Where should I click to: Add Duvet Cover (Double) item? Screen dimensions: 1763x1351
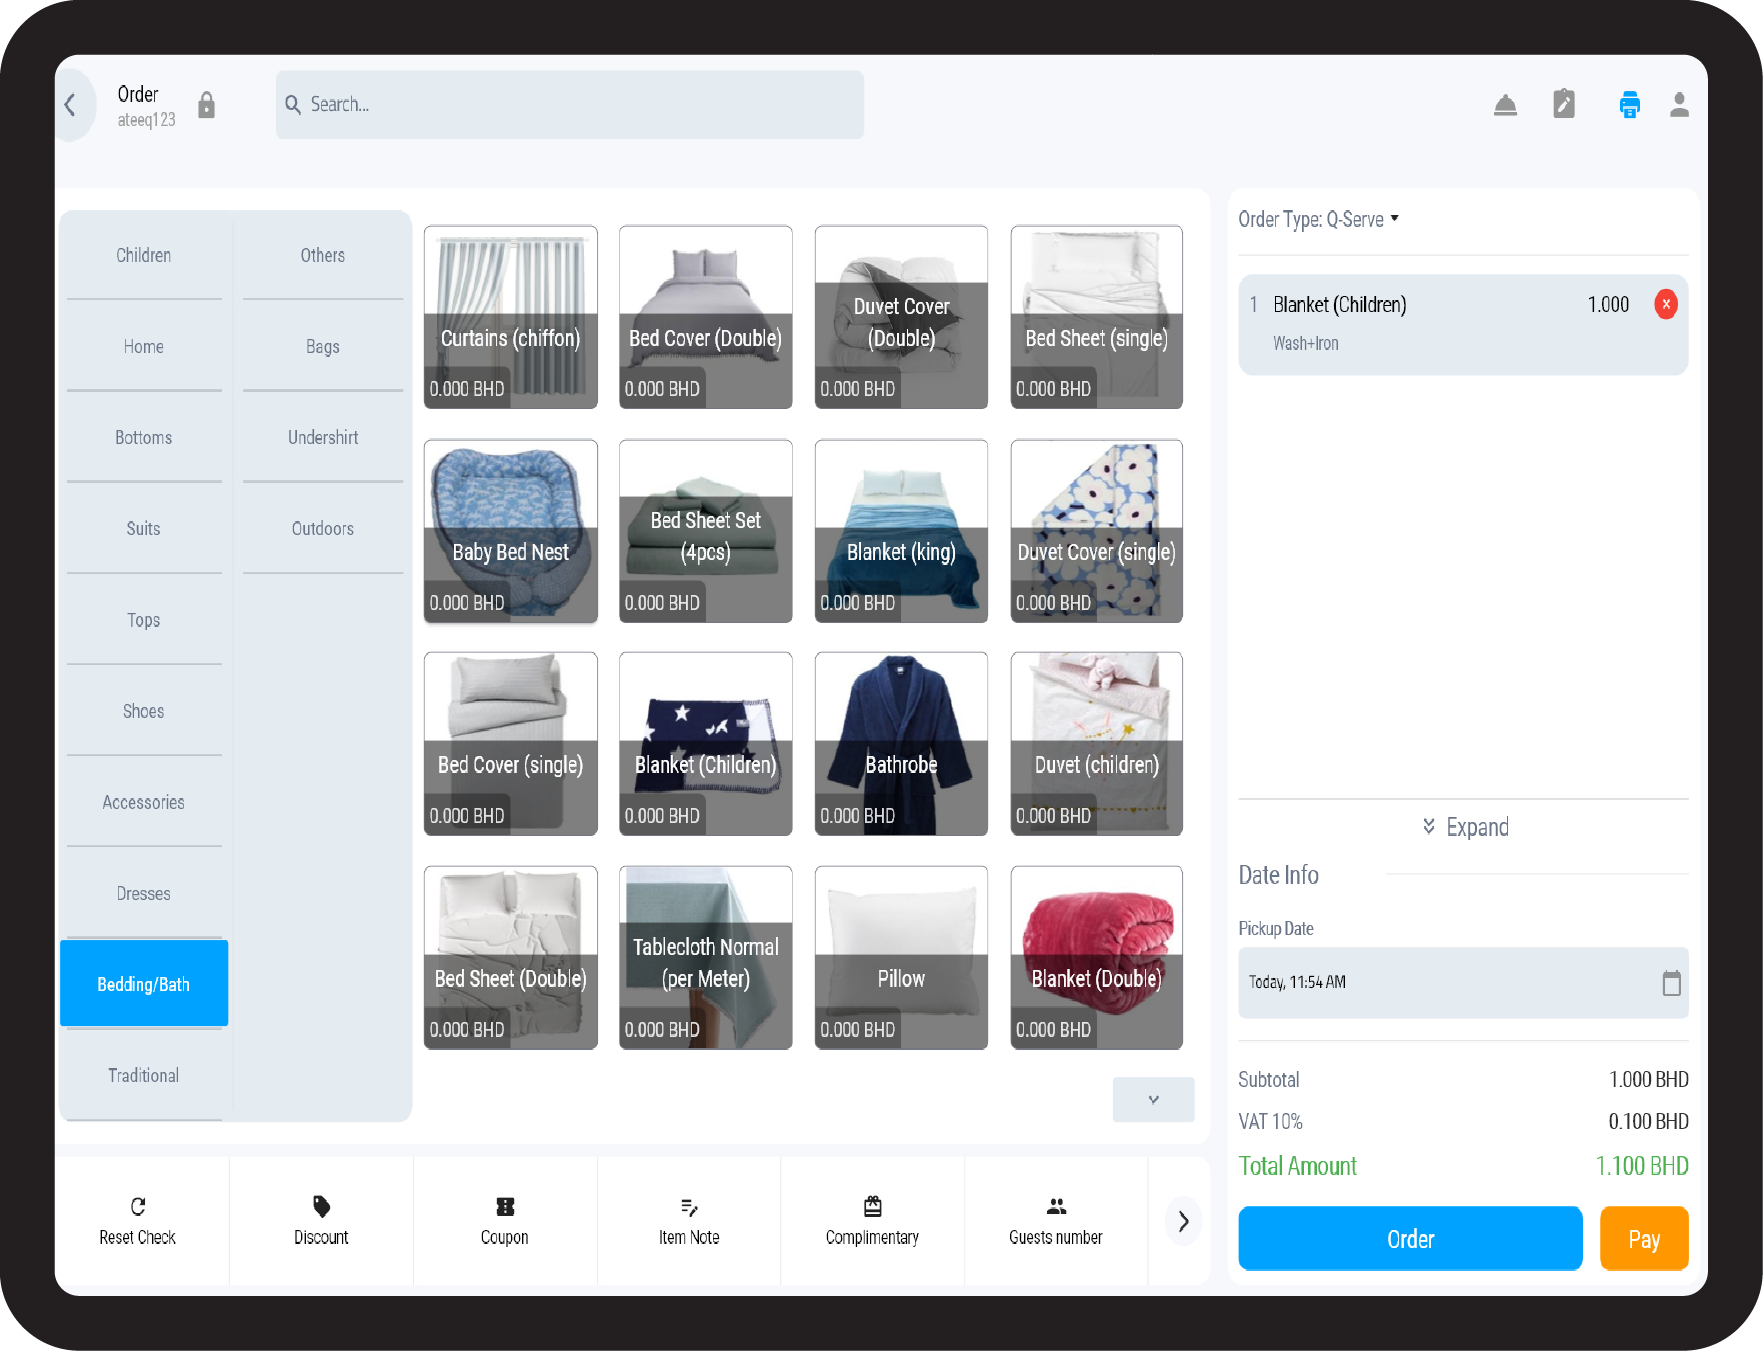pyautogui.click(x=901, y=317)
